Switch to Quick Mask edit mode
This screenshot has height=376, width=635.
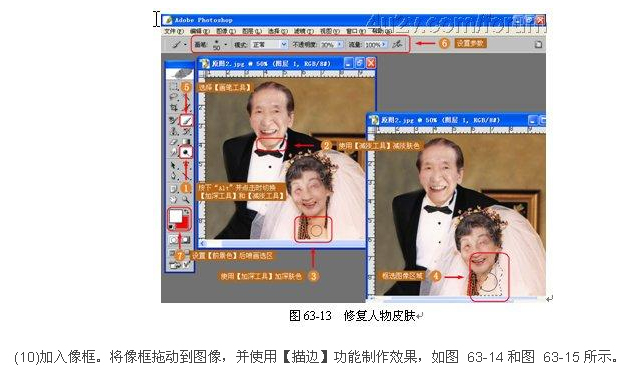185,239
